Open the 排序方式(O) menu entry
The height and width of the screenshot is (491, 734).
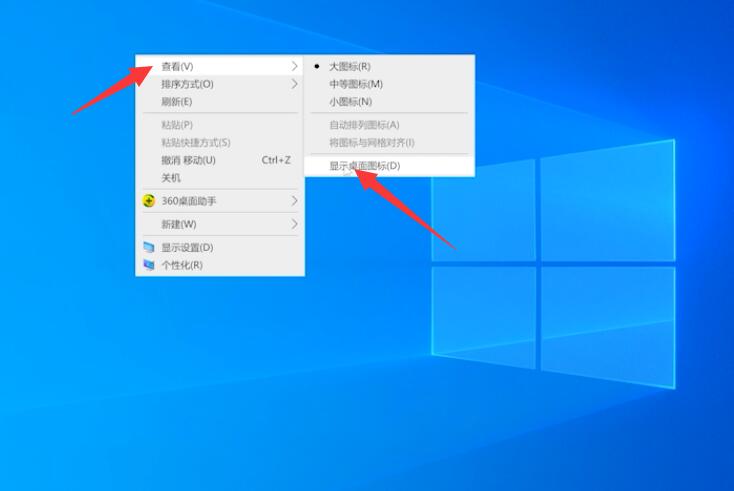point(220,84)
